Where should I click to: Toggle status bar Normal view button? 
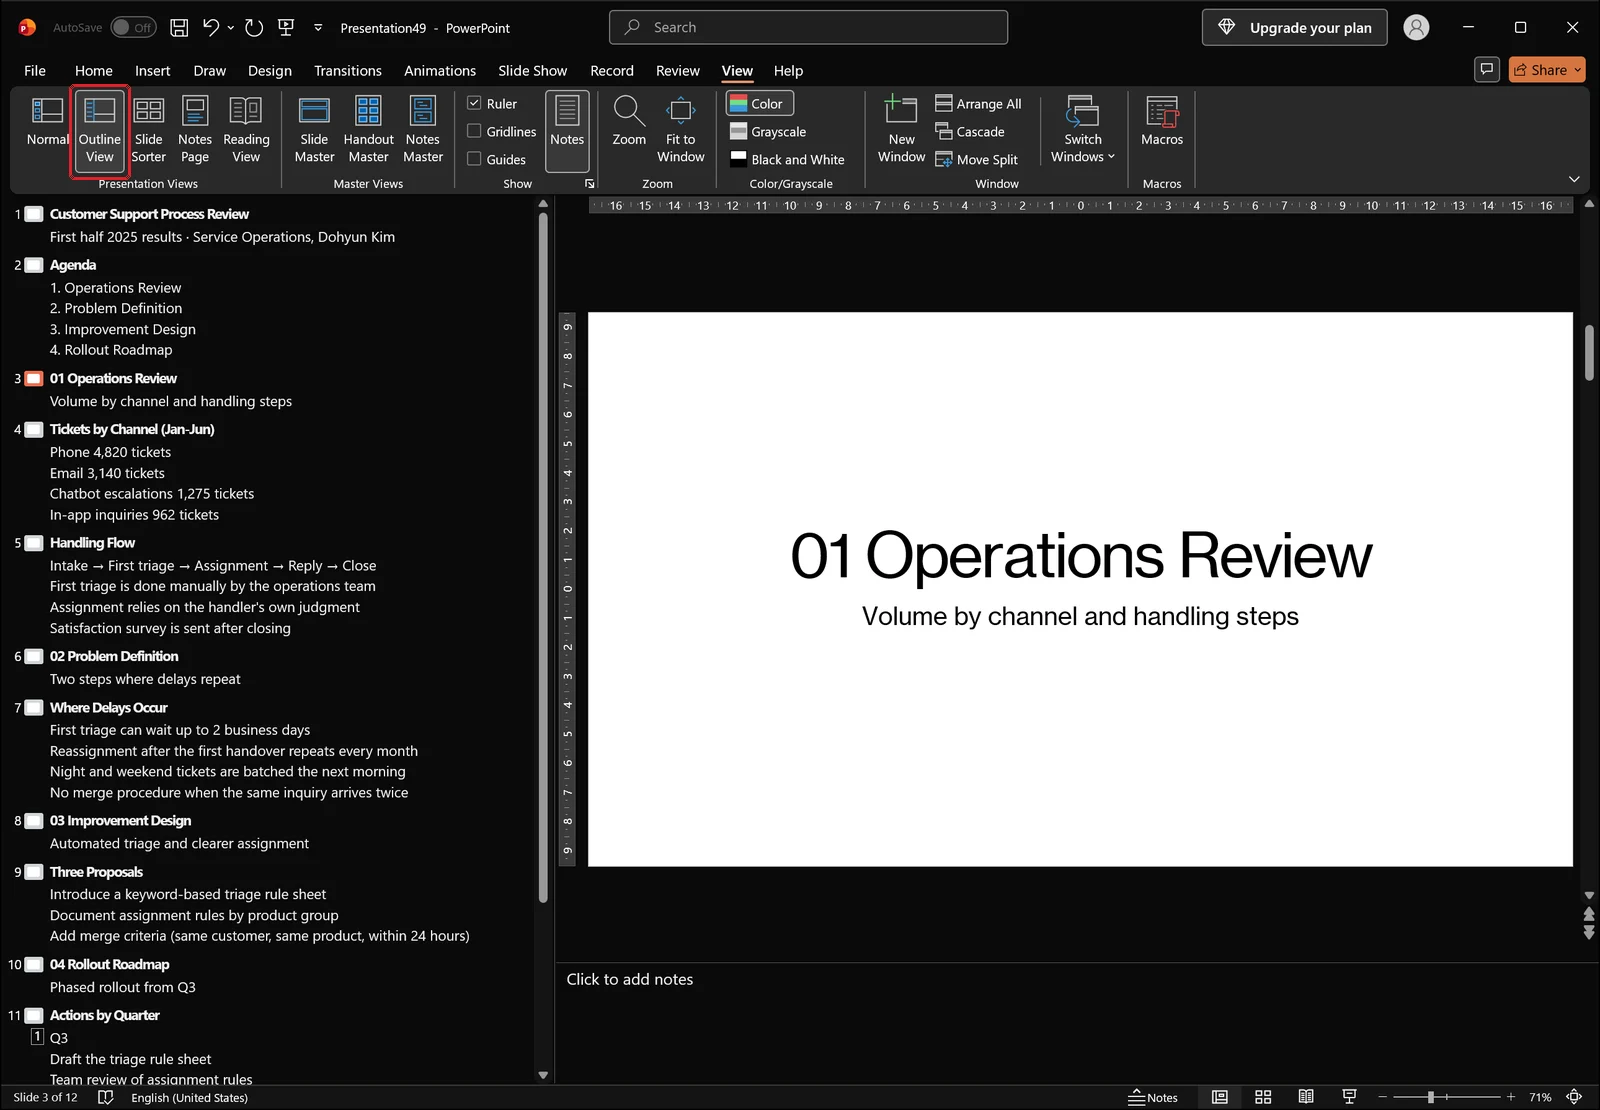tap(1220, 1097)
